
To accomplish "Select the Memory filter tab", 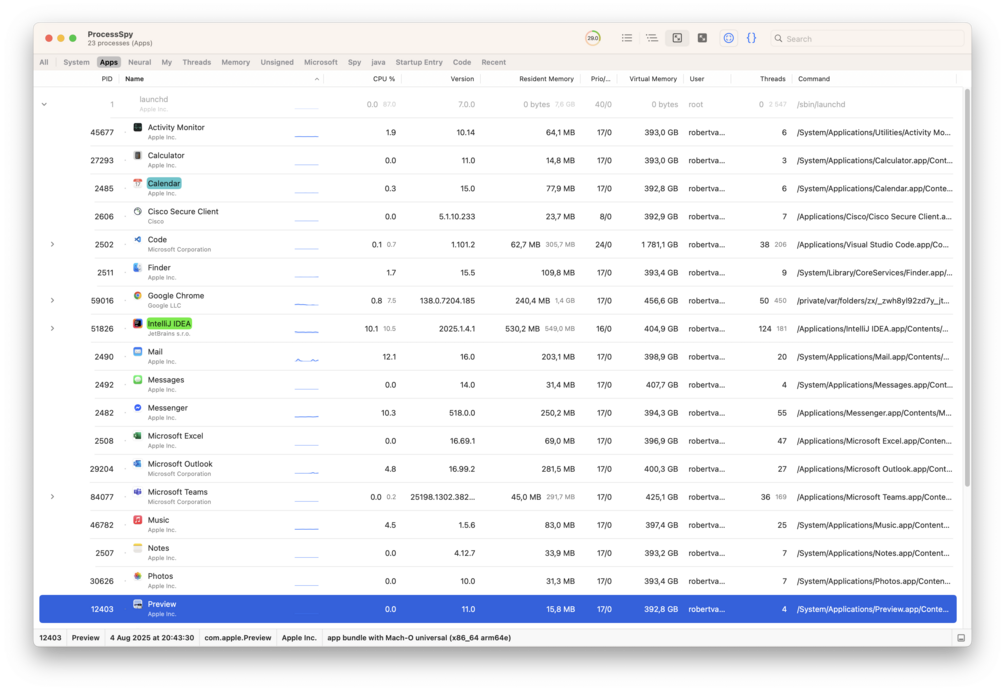I will coord(235,62).
